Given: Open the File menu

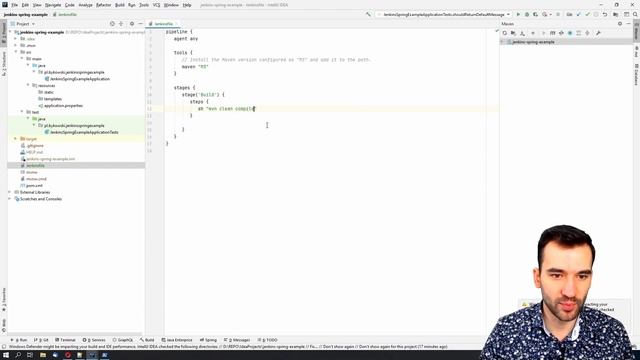Looking at the screenshot, I should (x=14, y=5).
